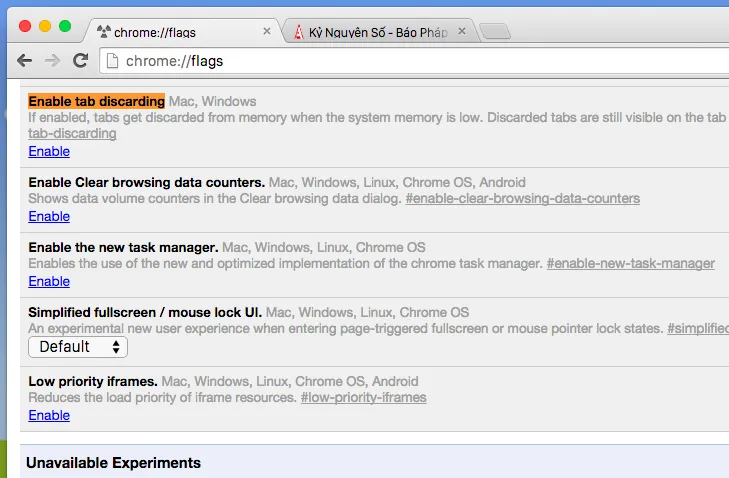Open the #simplified fullscreen anchor link
Screen dimensions: 729x478
pos(698,329)
